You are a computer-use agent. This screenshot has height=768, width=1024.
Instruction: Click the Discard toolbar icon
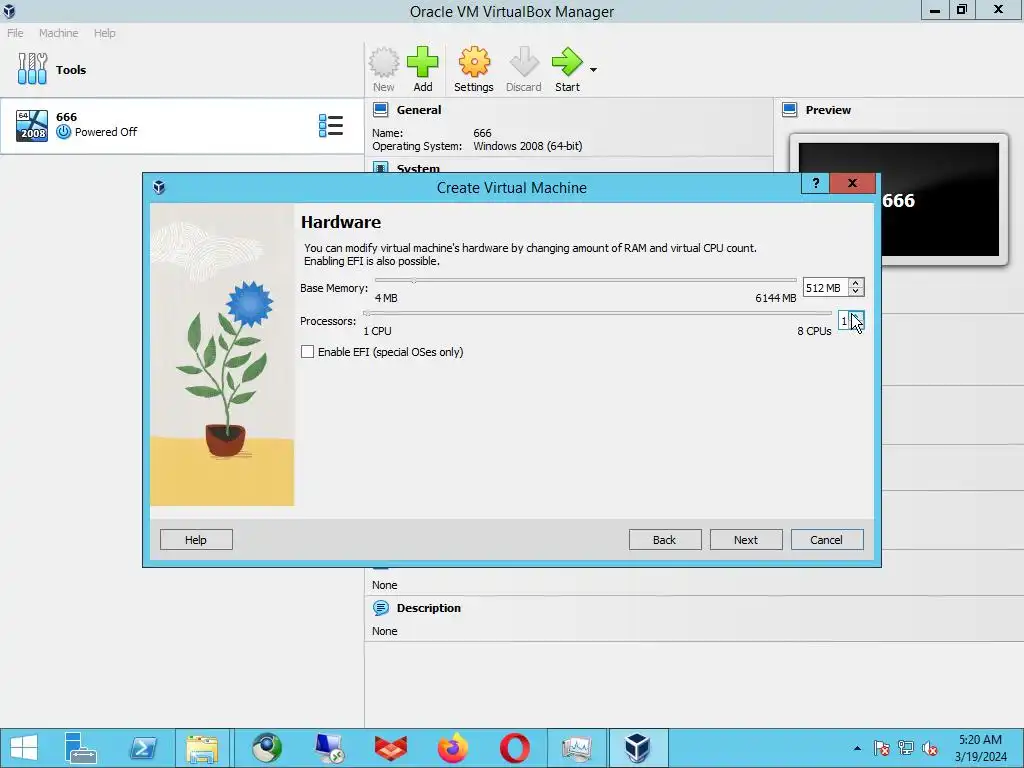(x=523, y=69)
